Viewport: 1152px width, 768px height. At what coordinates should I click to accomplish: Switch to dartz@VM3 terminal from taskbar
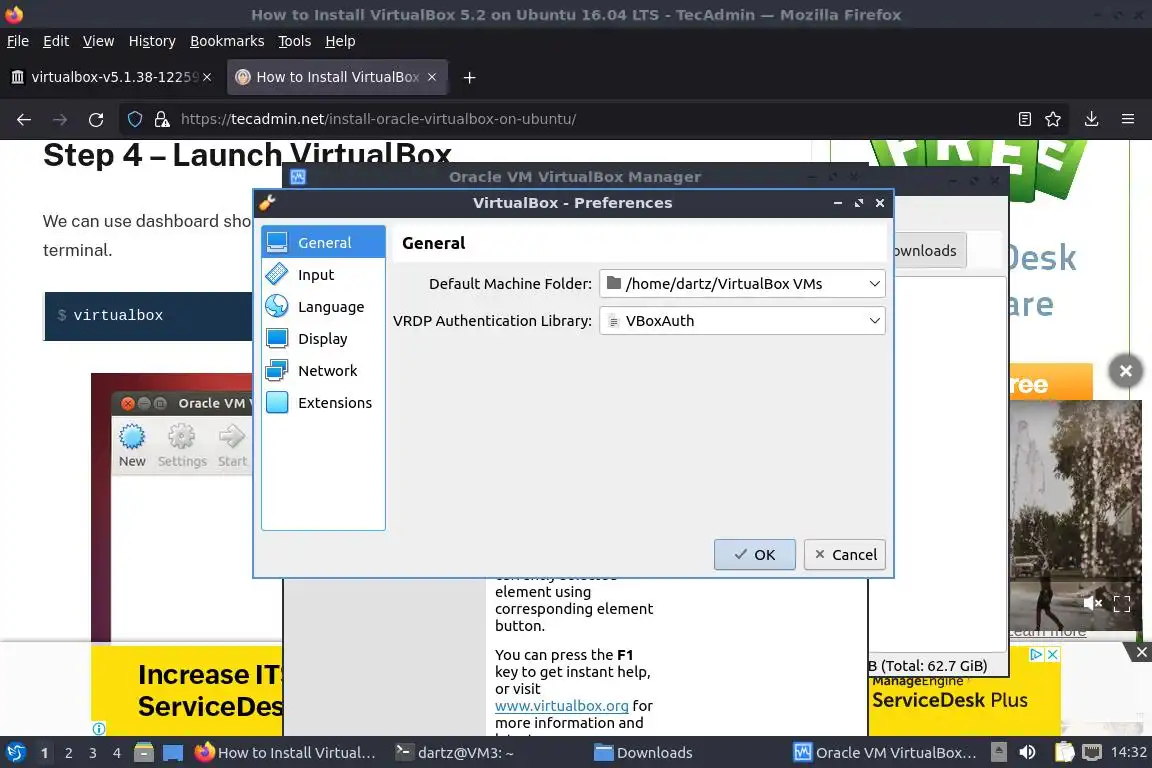(456, 753)
